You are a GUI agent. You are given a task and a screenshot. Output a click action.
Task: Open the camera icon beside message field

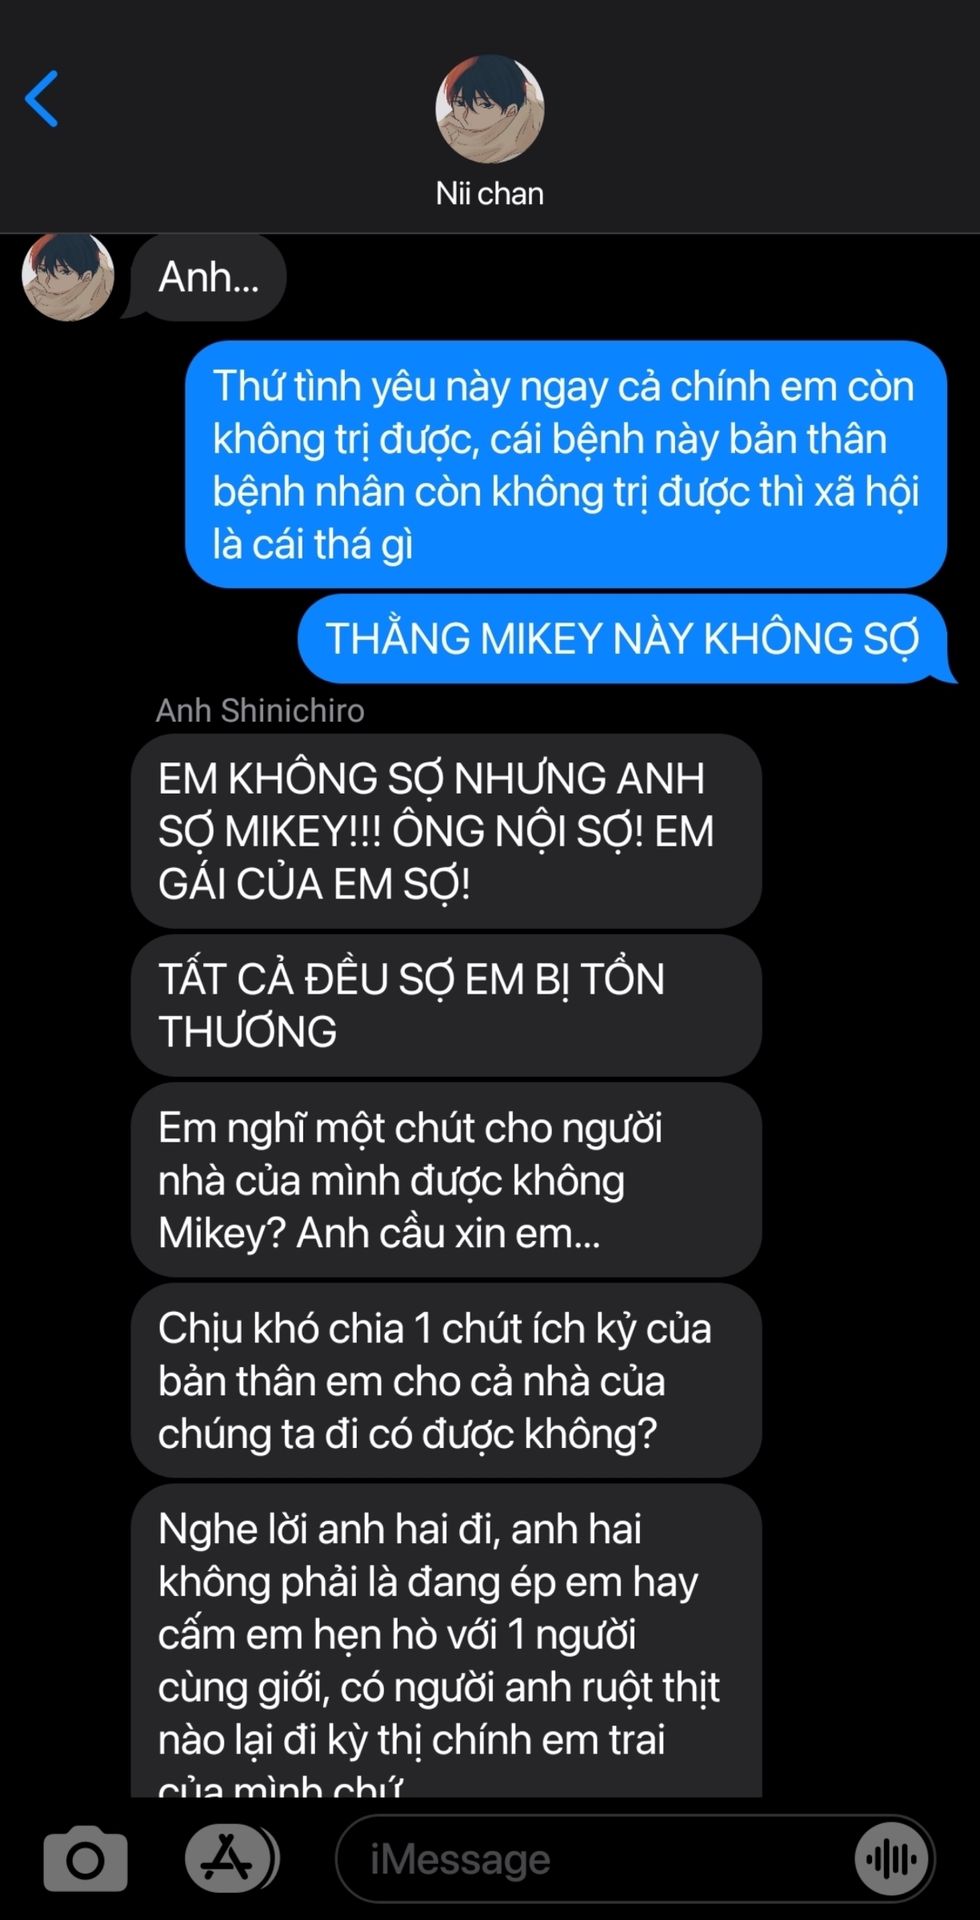click(85, 1859)
